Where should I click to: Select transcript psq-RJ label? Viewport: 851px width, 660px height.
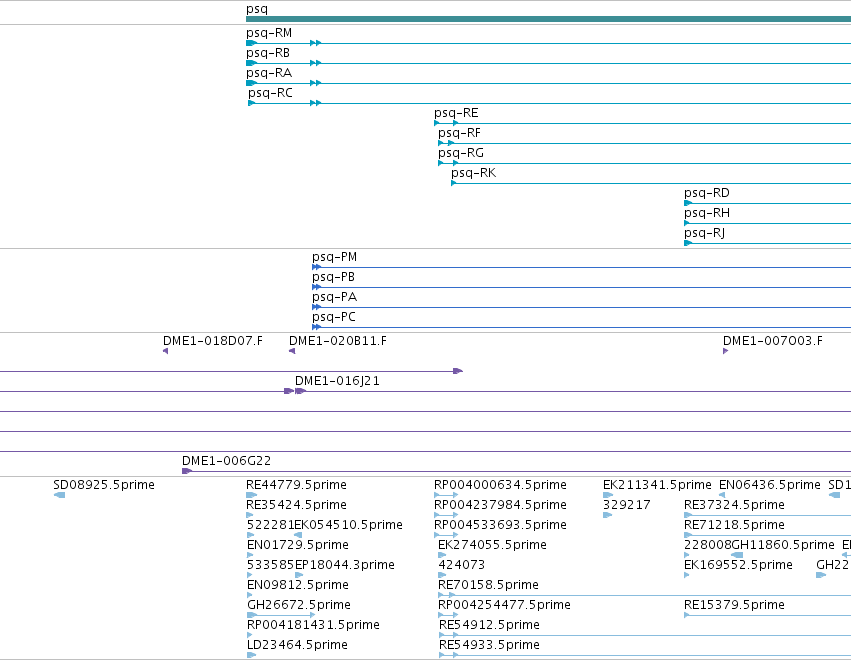(x=704, y=233)
